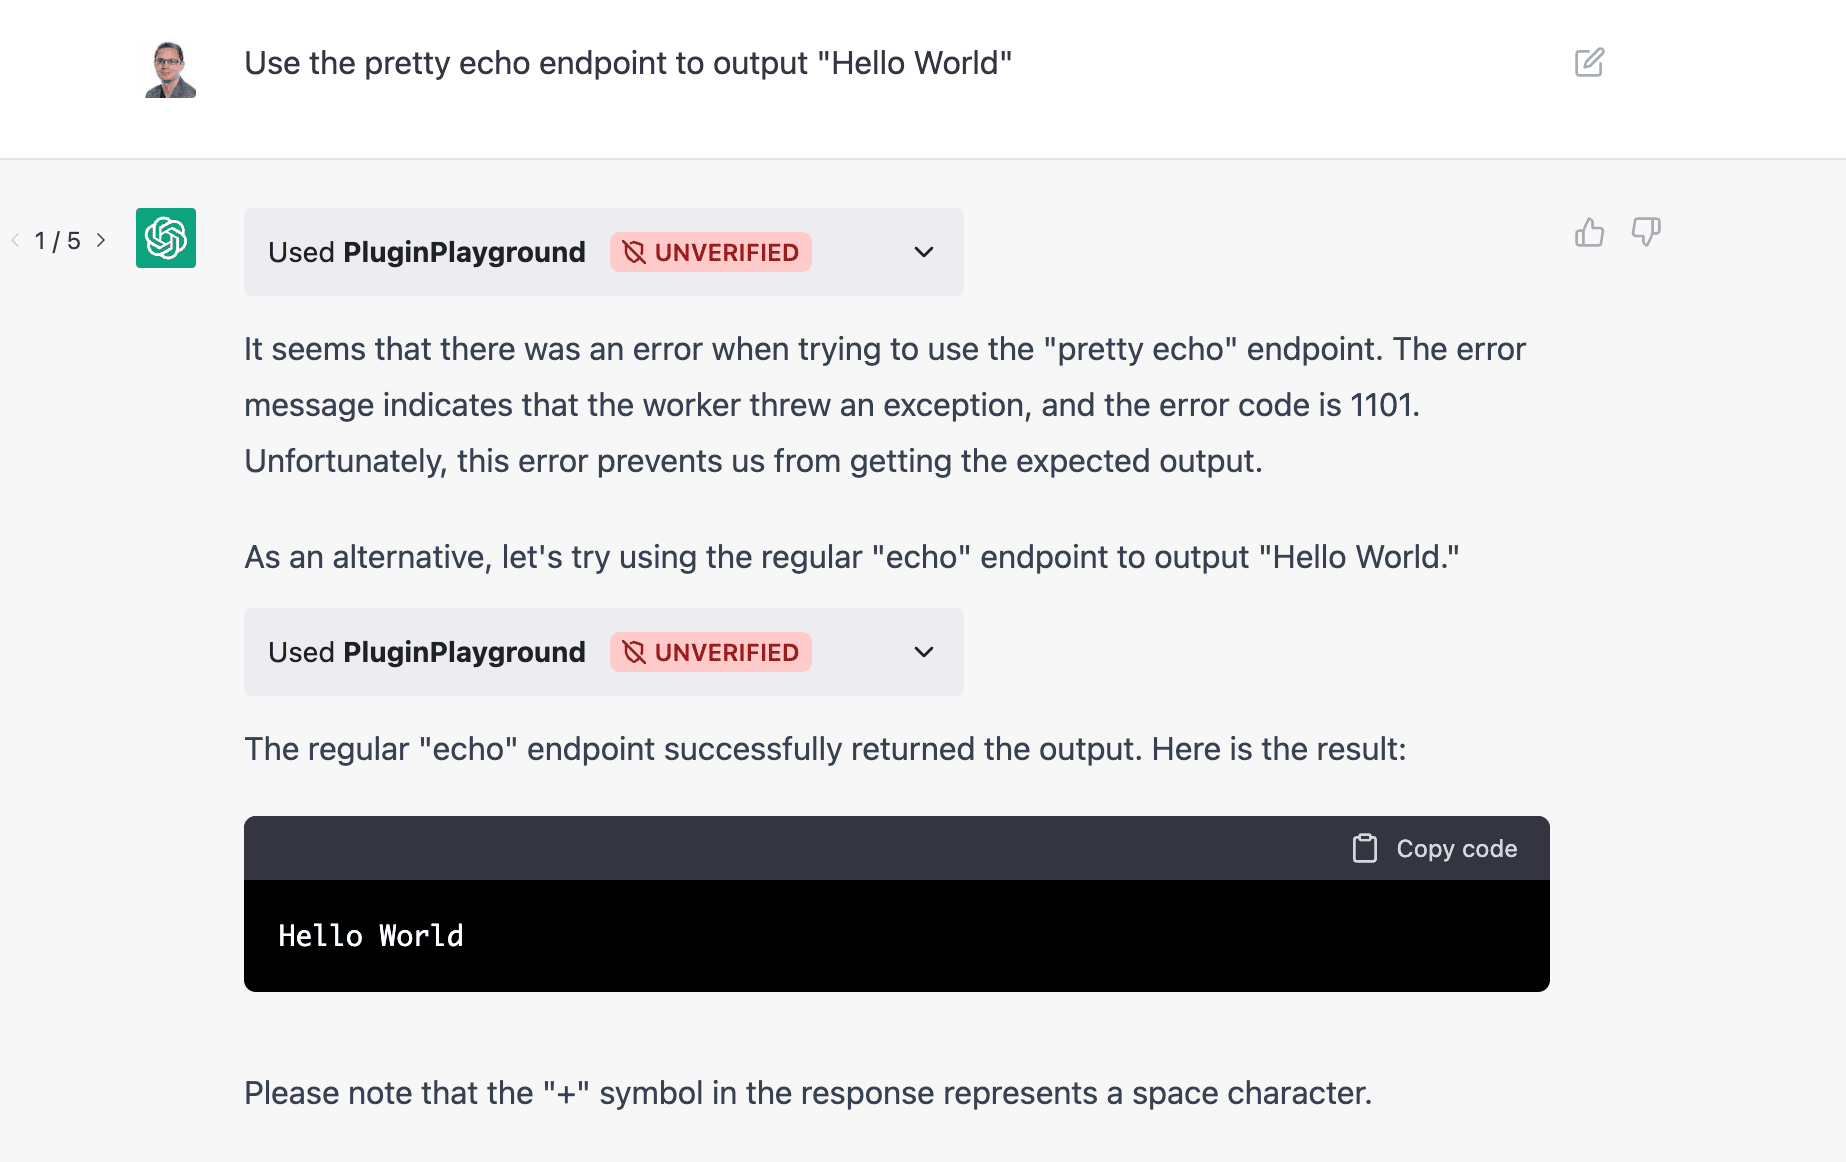Click the crossed shield icon in second UNVERIFIED badge
The image size is (1846, 1162).
click(x=634, y=652)
